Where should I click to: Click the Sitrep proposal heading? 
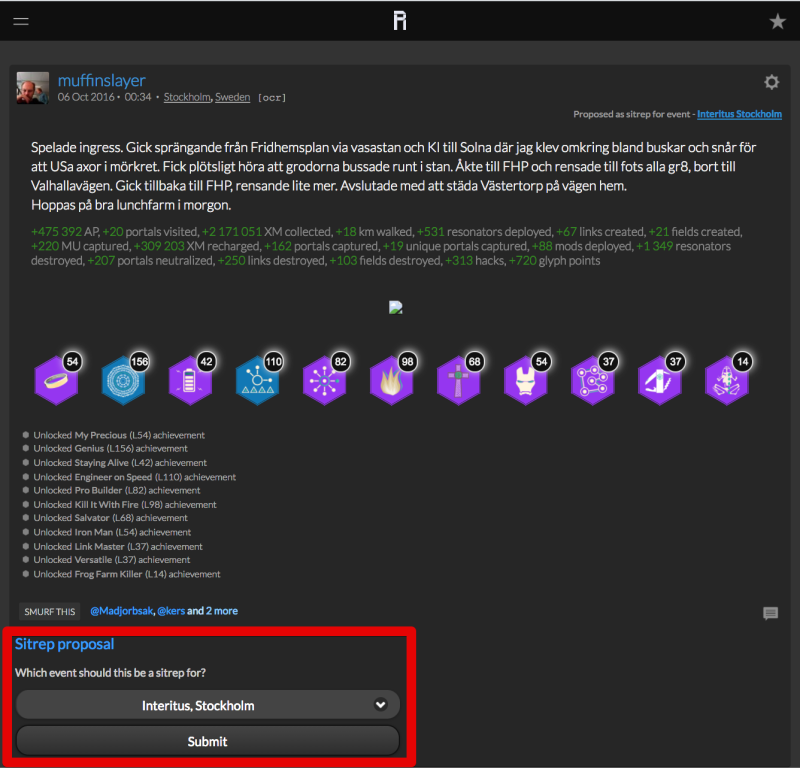(64, 644)
